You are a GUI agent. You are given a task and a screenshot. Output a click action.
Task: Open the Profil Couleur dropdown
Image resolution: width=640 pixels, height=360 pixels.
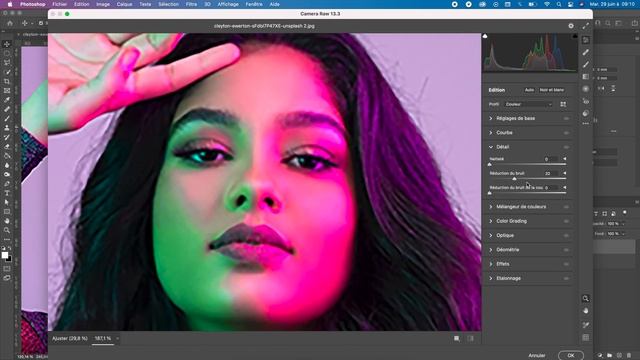[x=529, y=104]
